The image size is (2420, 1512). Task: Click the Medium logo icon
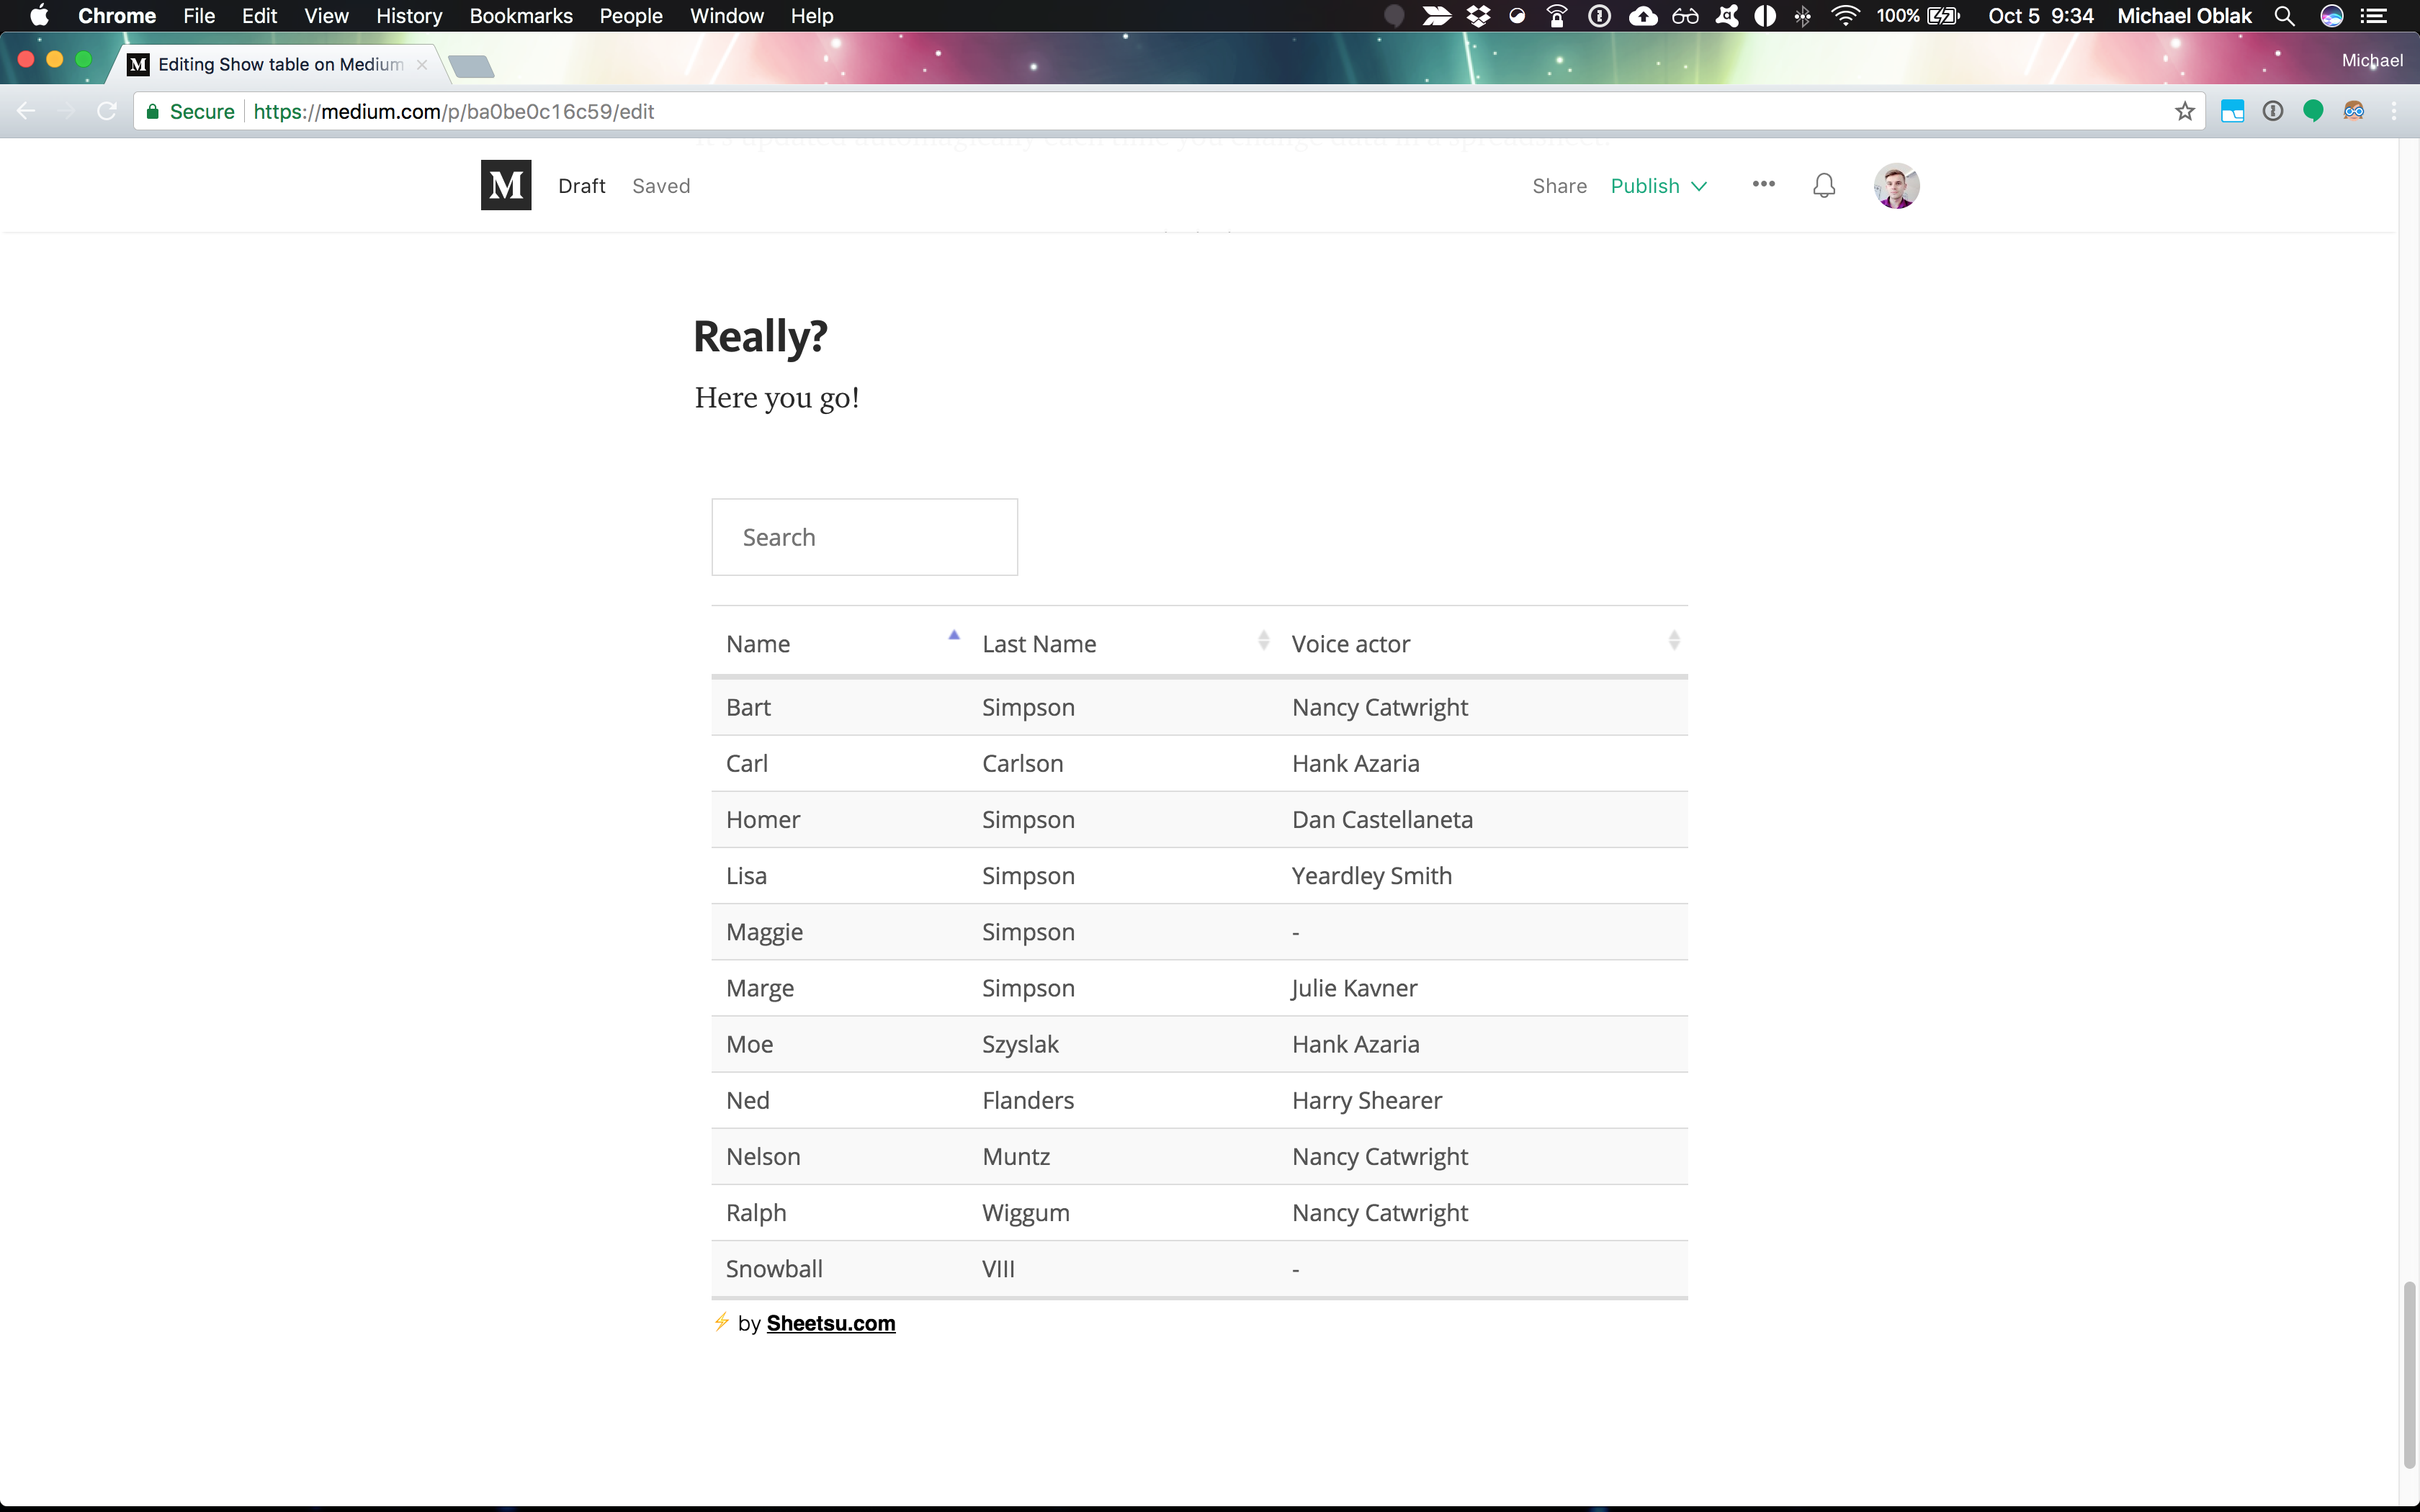[505, 185]
